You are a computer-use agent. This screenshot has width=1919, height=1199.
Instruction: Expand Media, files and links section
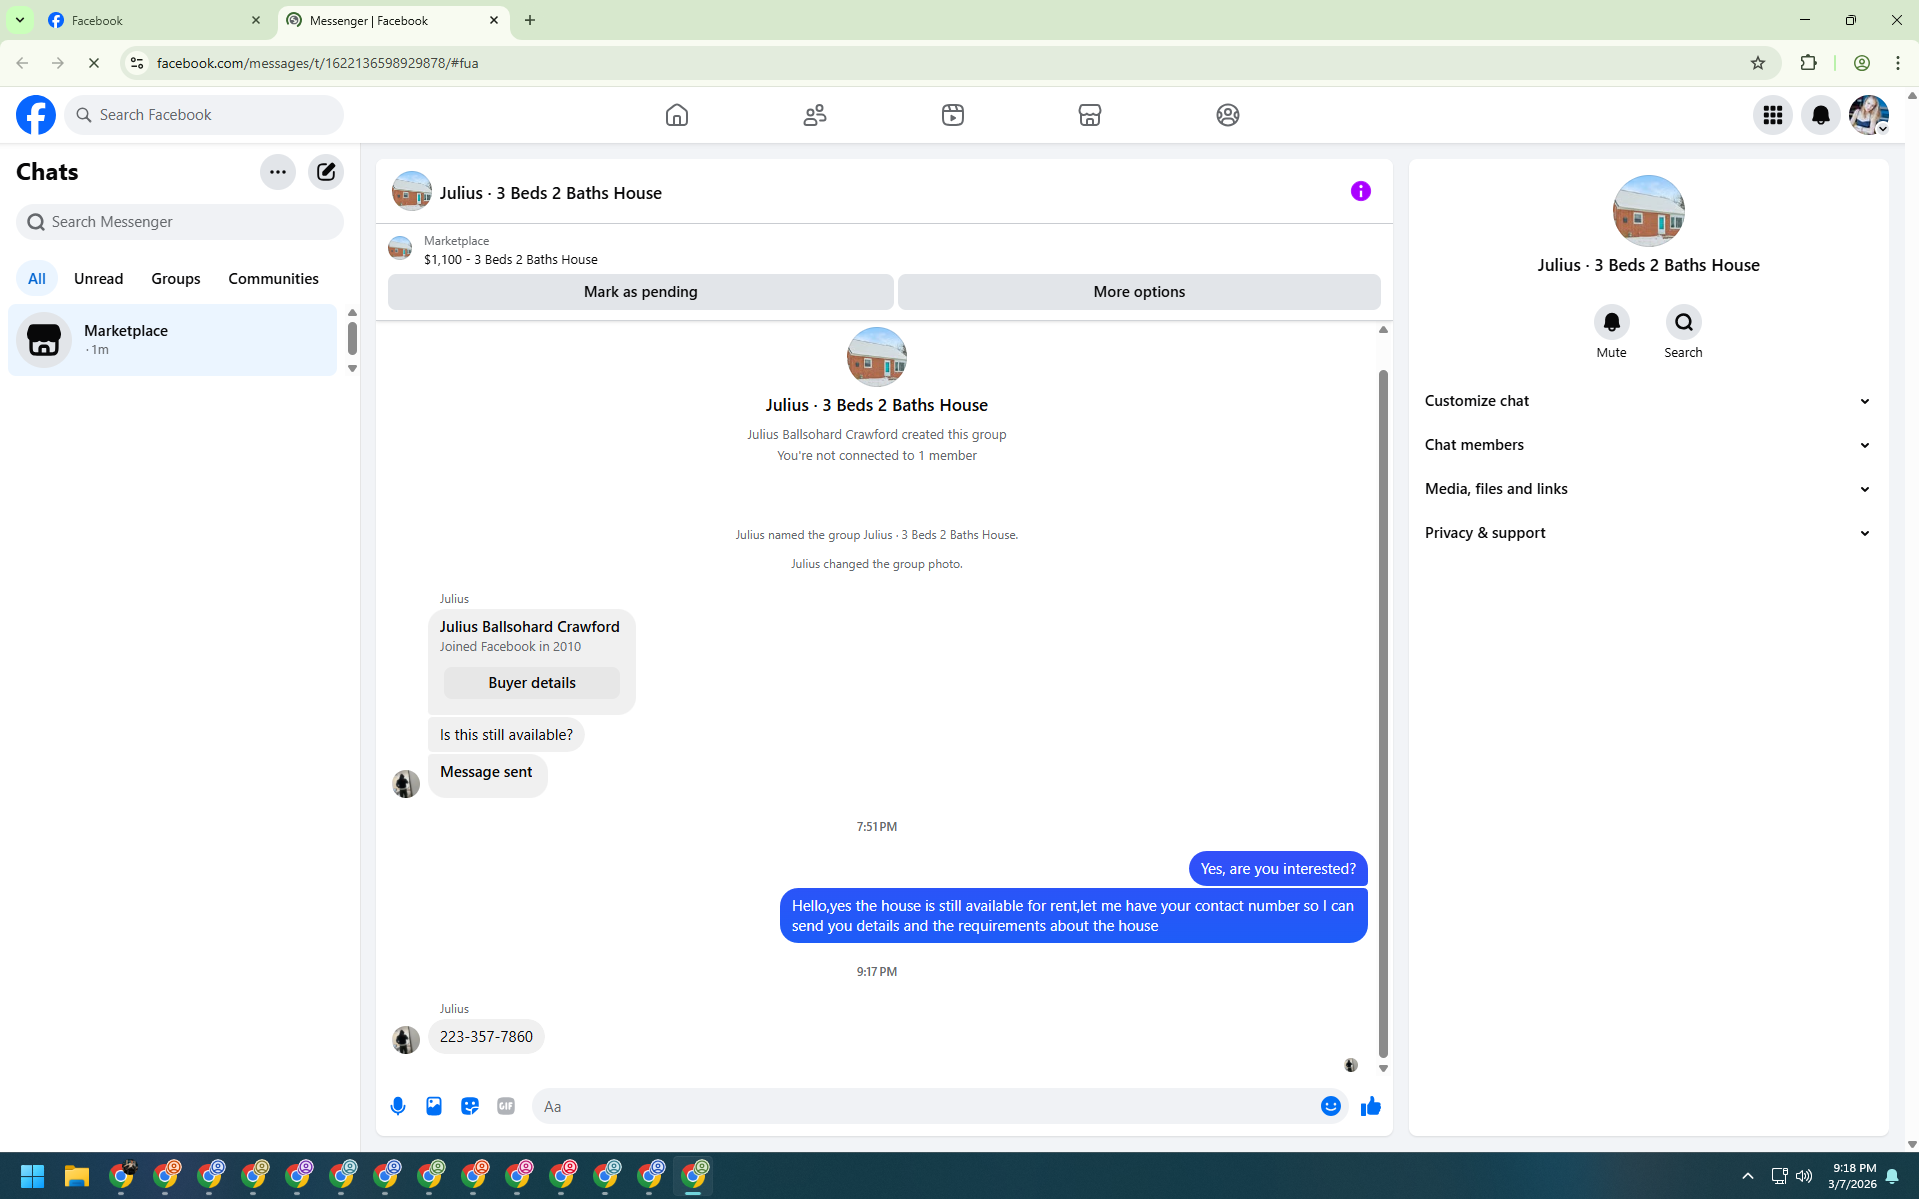(1648, 489)
